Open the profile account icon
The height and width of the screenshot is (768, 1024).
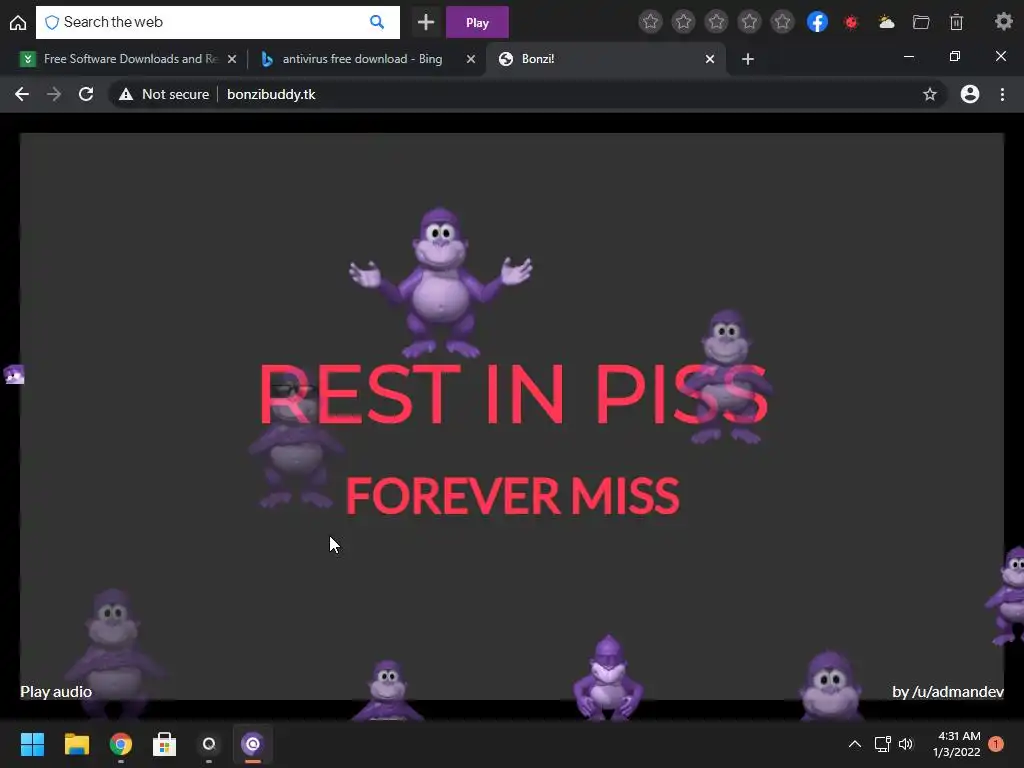tap(970, 94)
